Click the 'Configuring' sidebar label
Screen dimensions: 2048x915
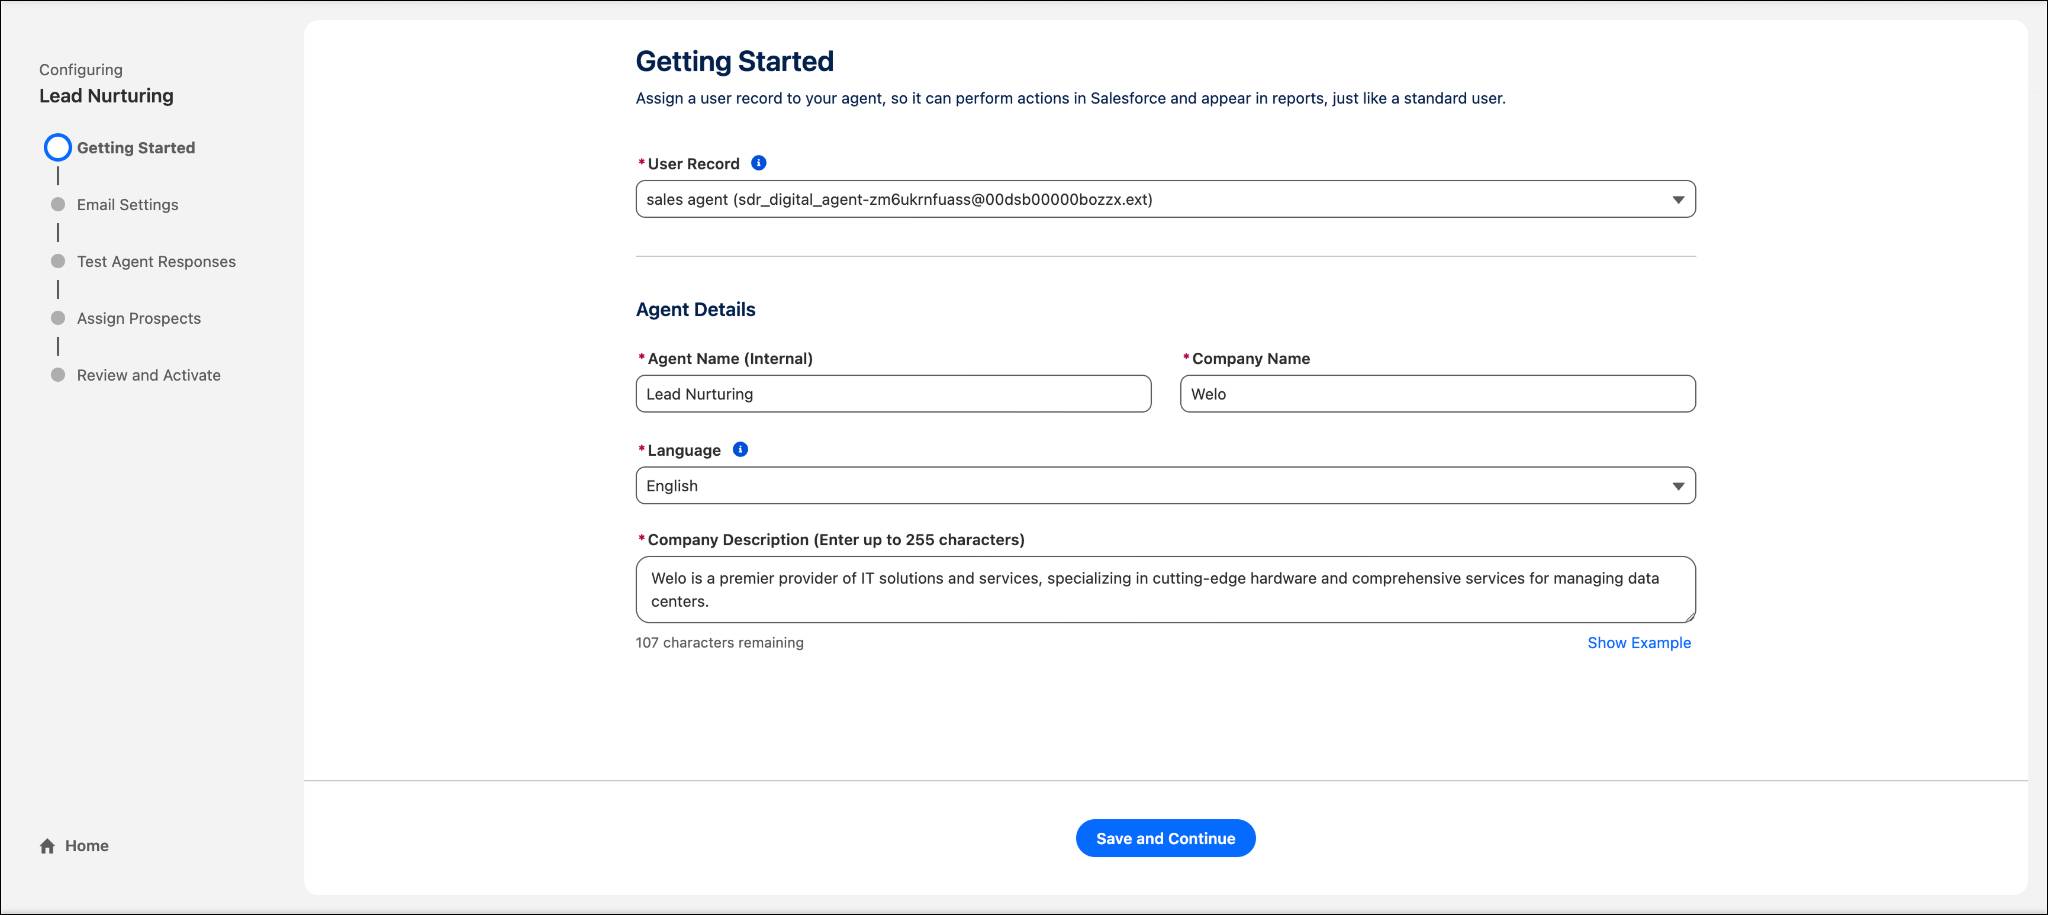(81, 70)
